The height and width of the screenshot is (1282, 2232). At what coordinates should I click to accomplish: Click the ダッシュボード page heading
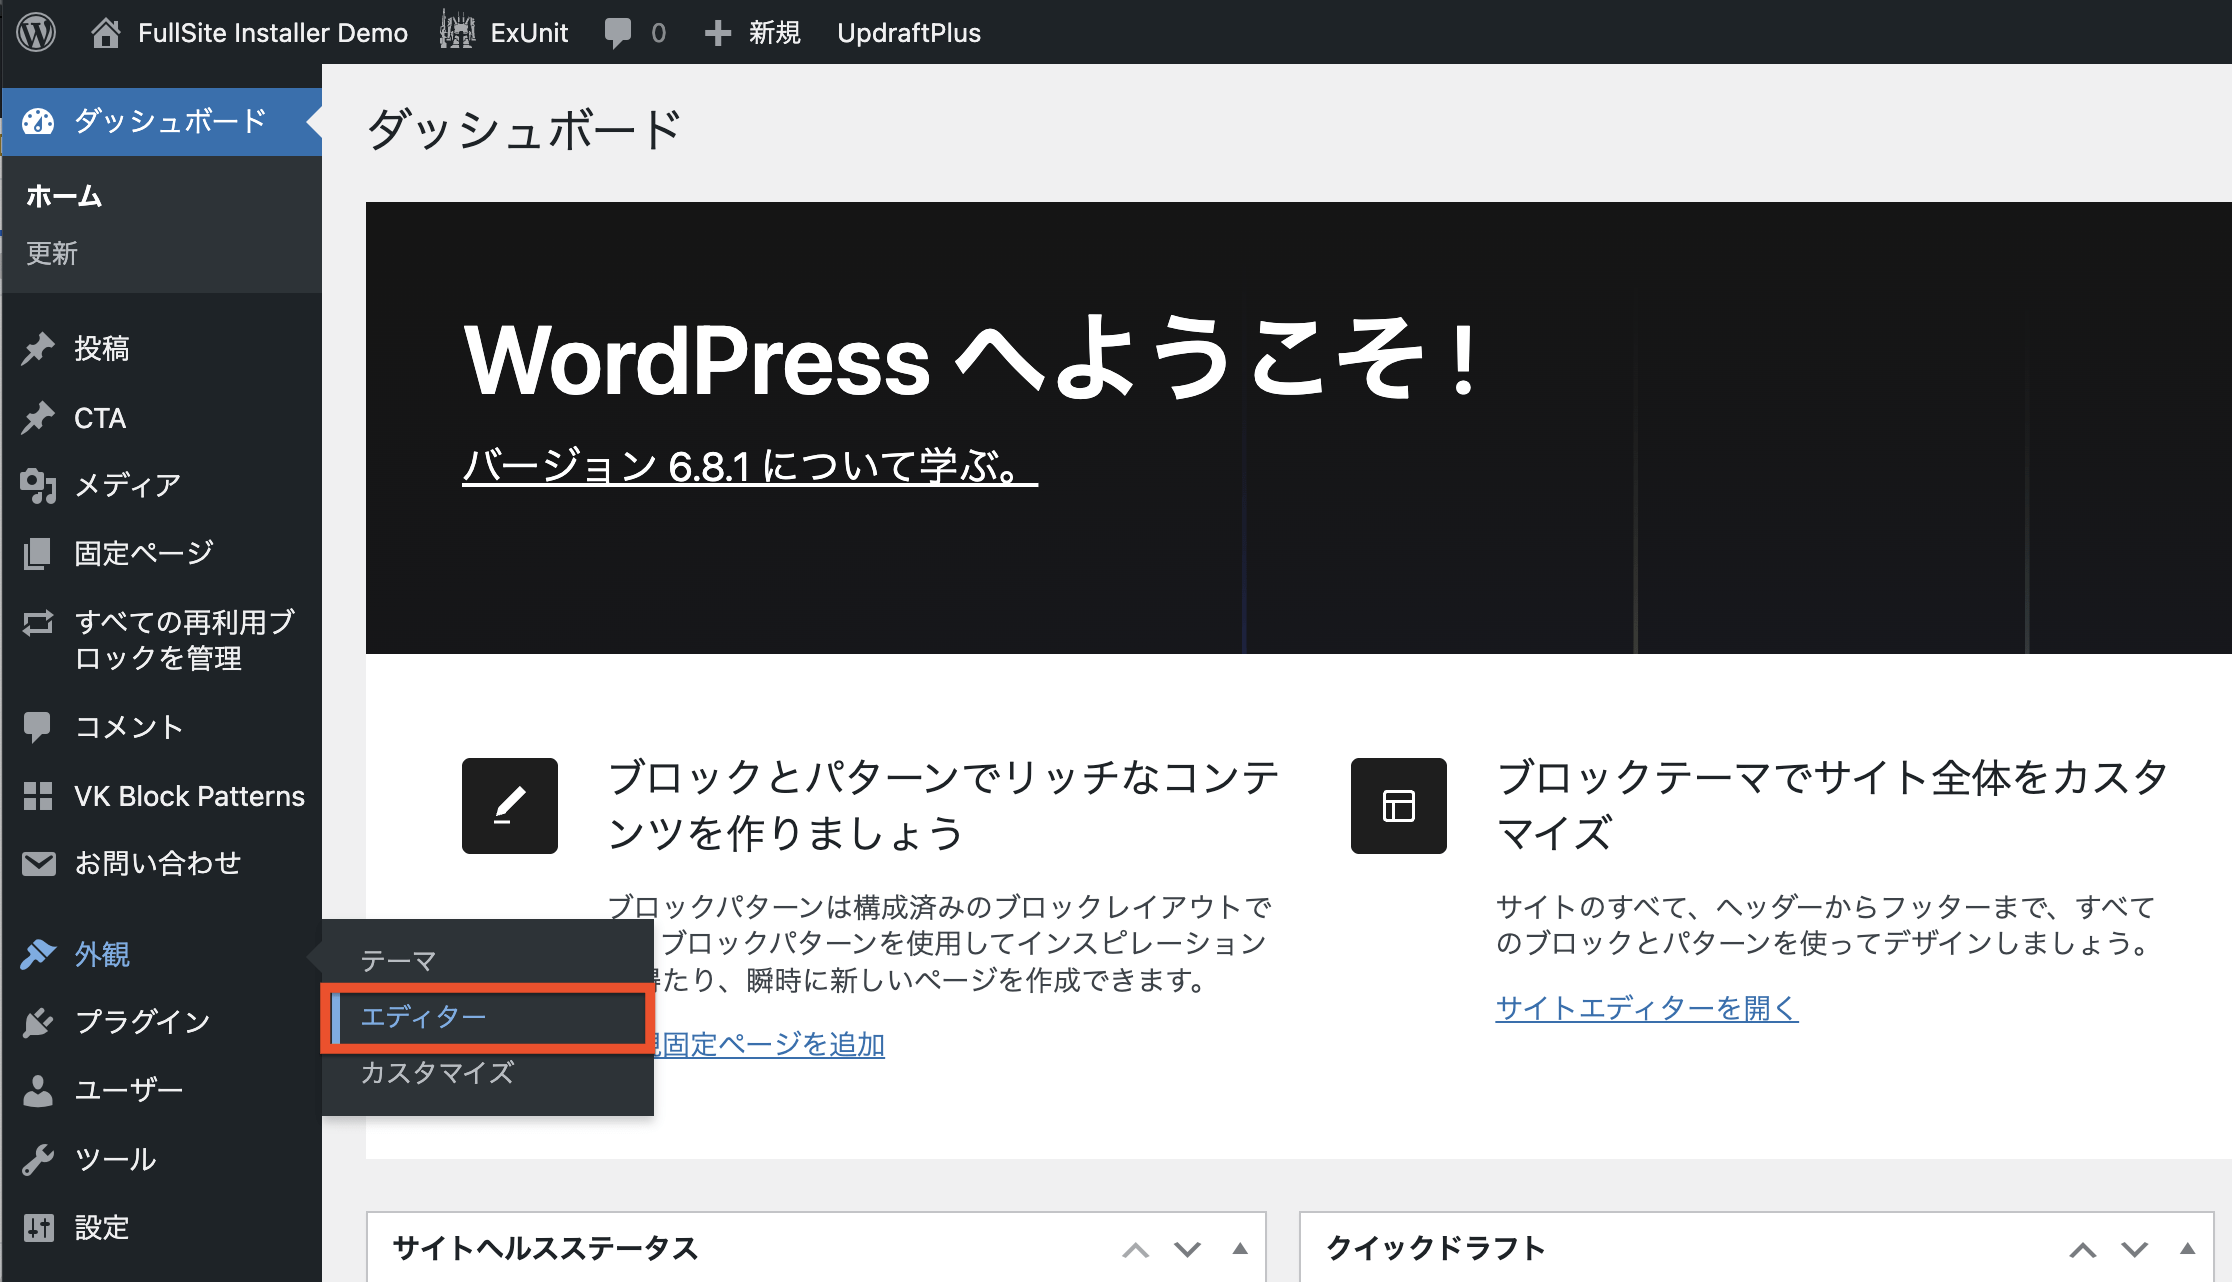[524, 130]
